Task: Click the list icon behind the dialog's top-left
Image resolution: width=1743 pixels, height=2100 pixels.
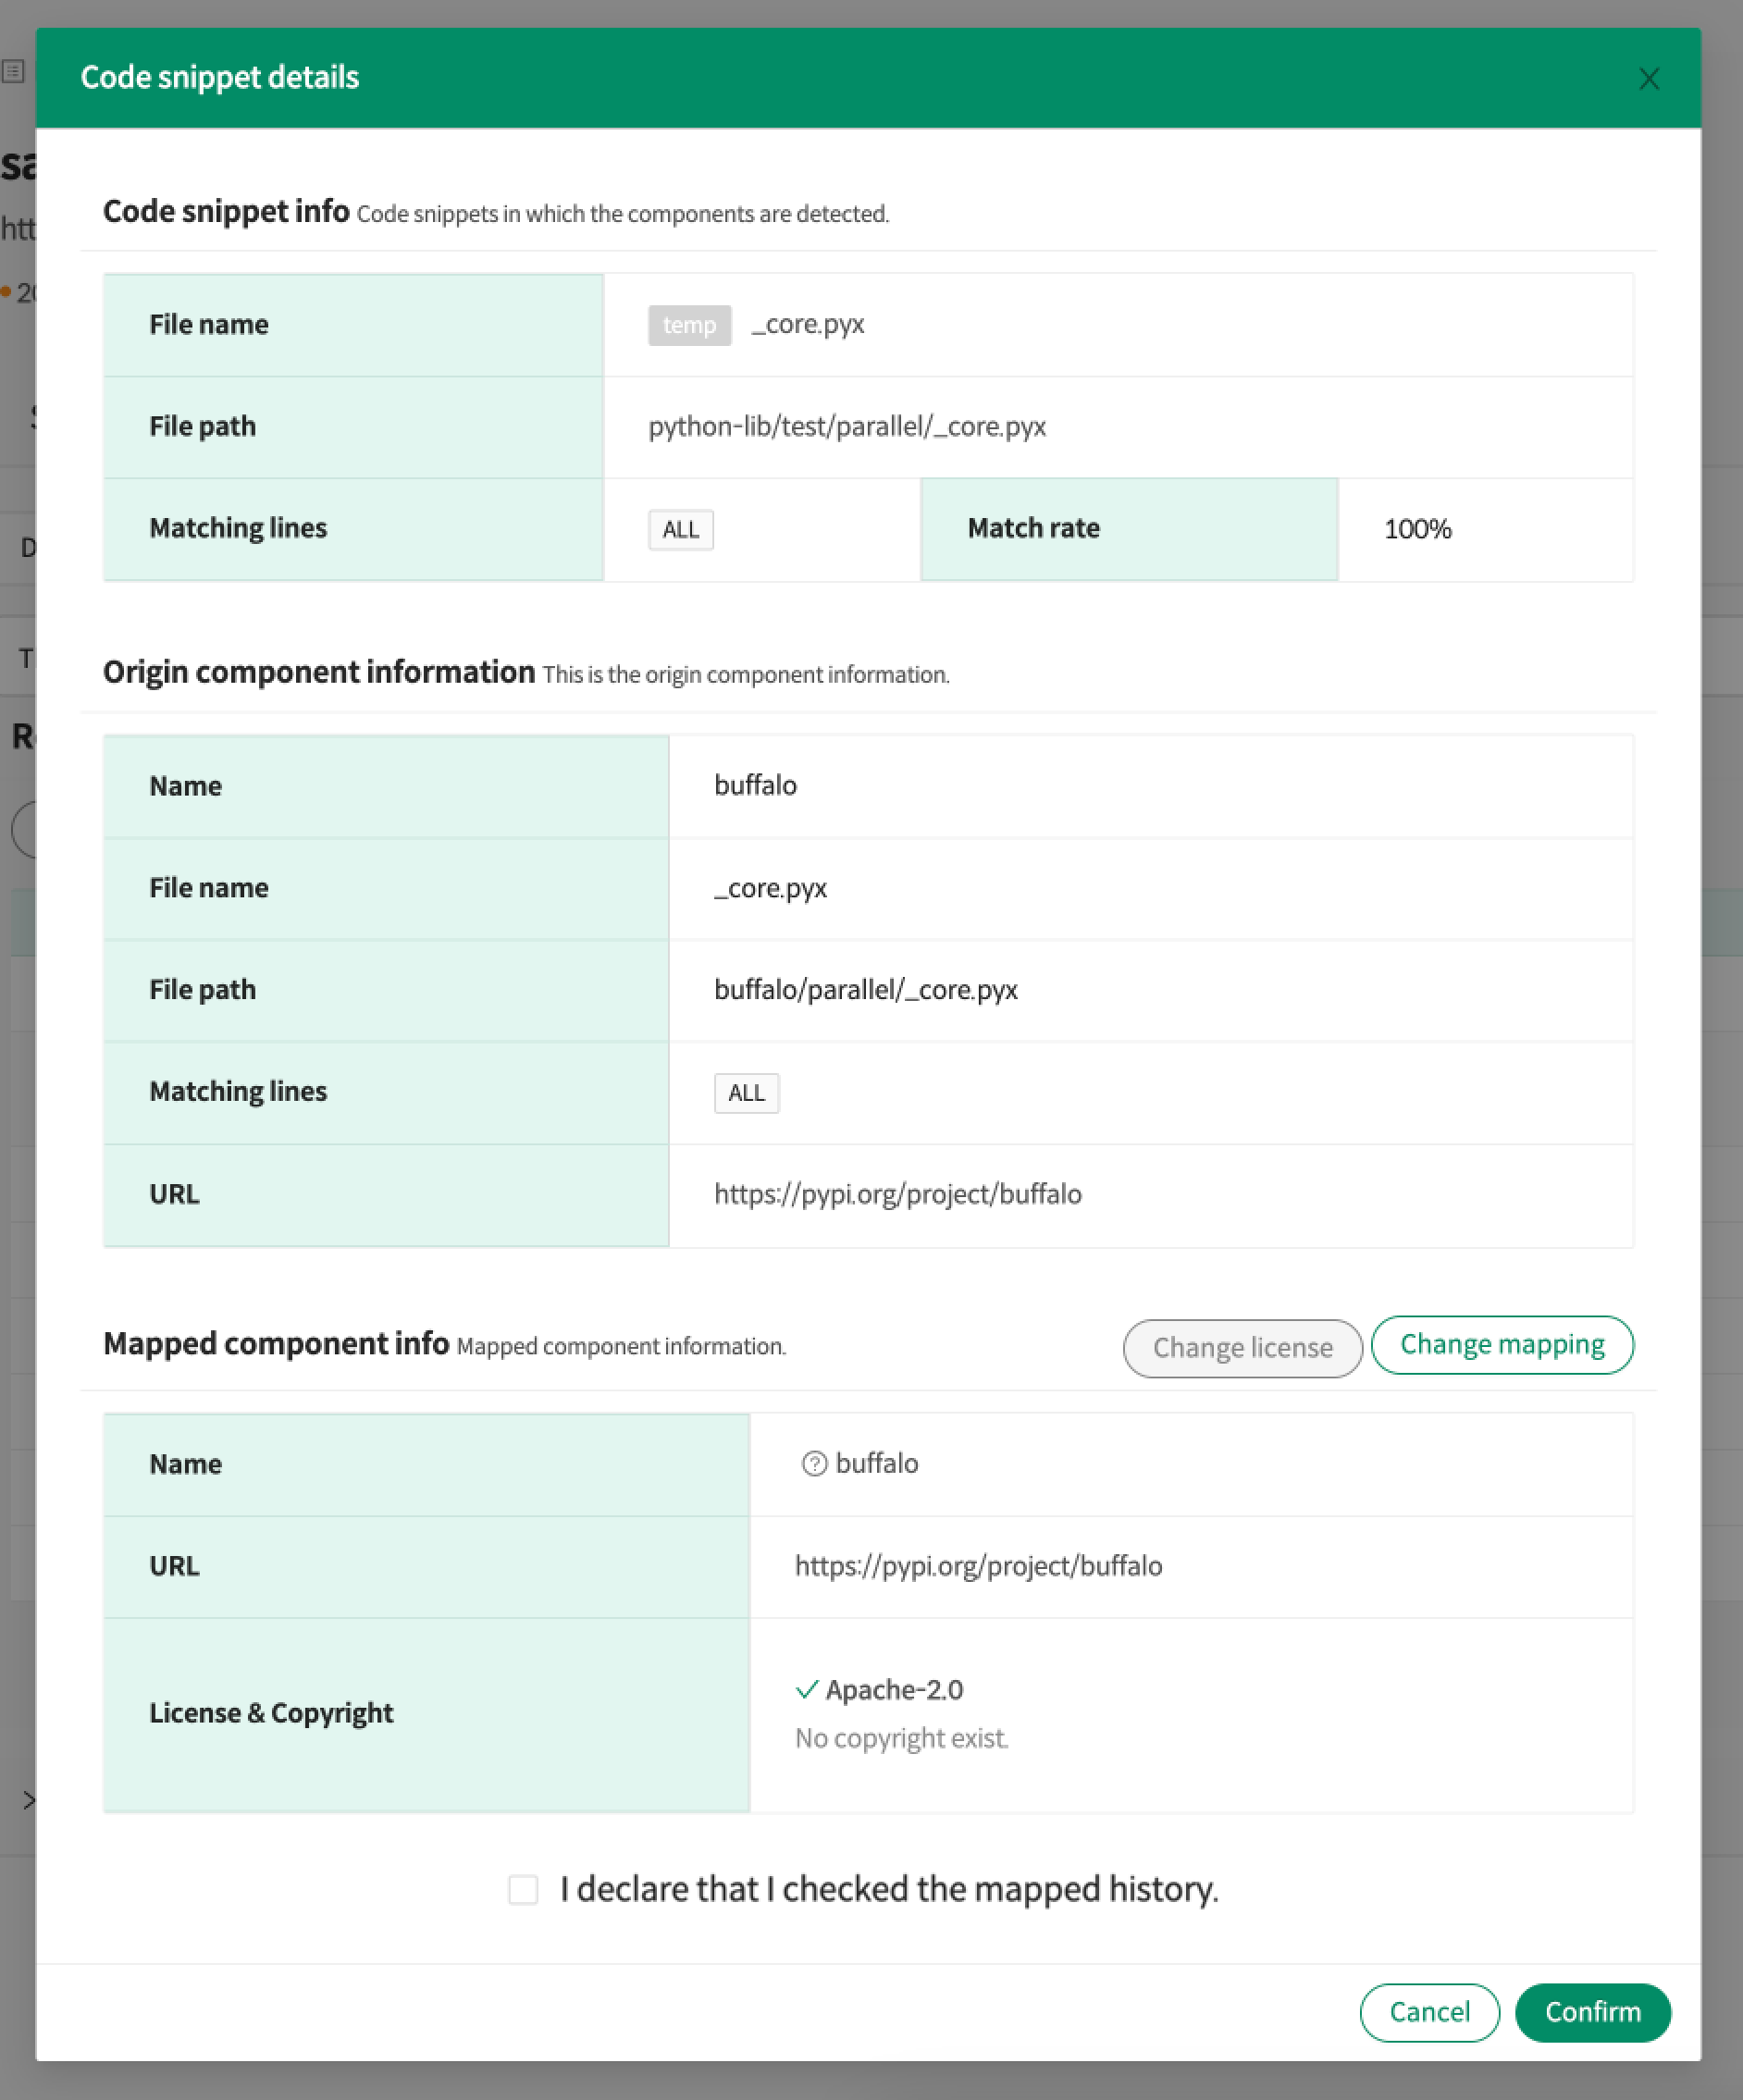Action: pos(13,71)
